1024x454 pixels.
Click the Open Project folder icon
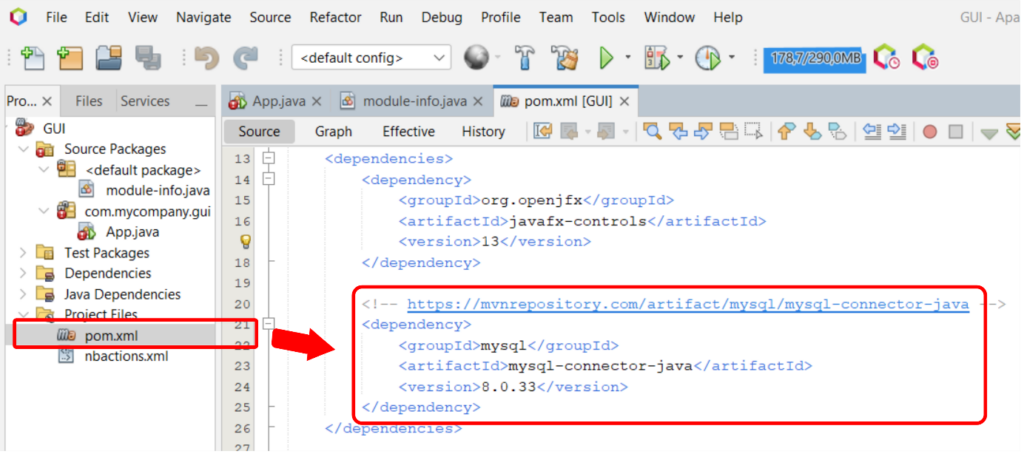click(x=108, y=58)
